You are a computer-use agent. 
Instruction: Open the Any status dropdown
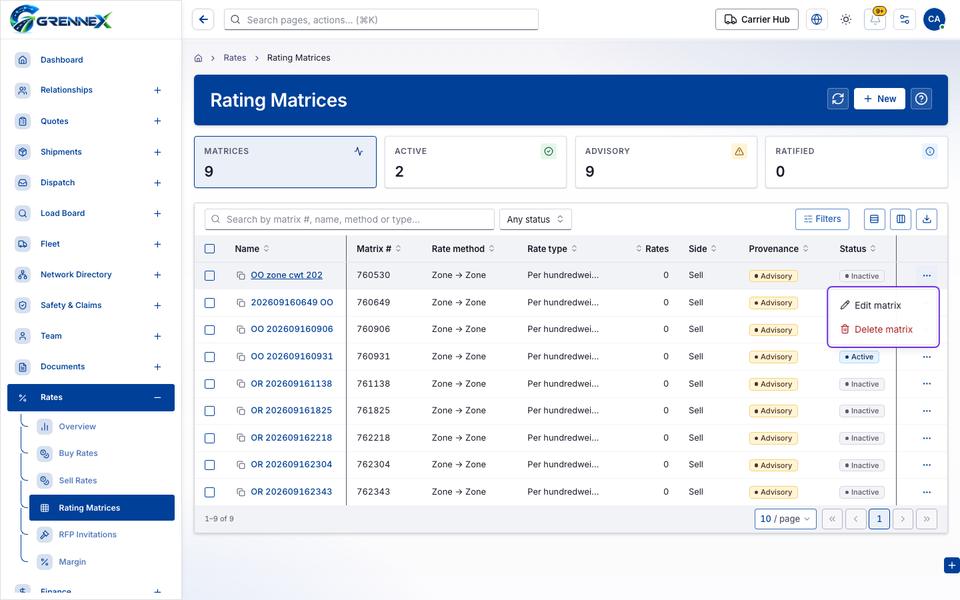tap(536, 219)
